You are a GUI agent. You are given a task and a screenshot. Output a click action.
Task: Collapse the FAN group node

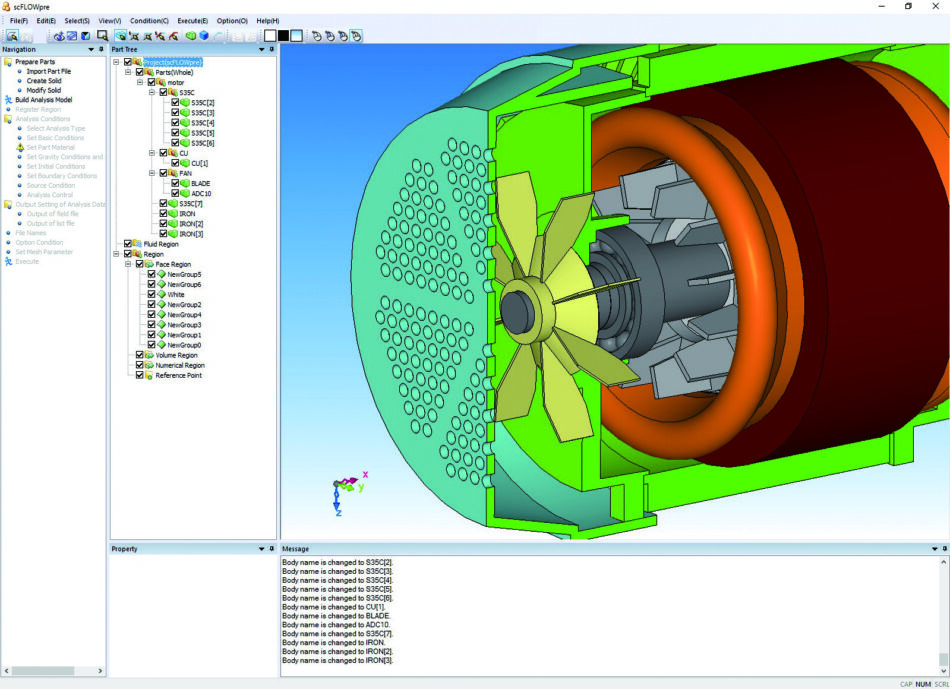point(152,173)
